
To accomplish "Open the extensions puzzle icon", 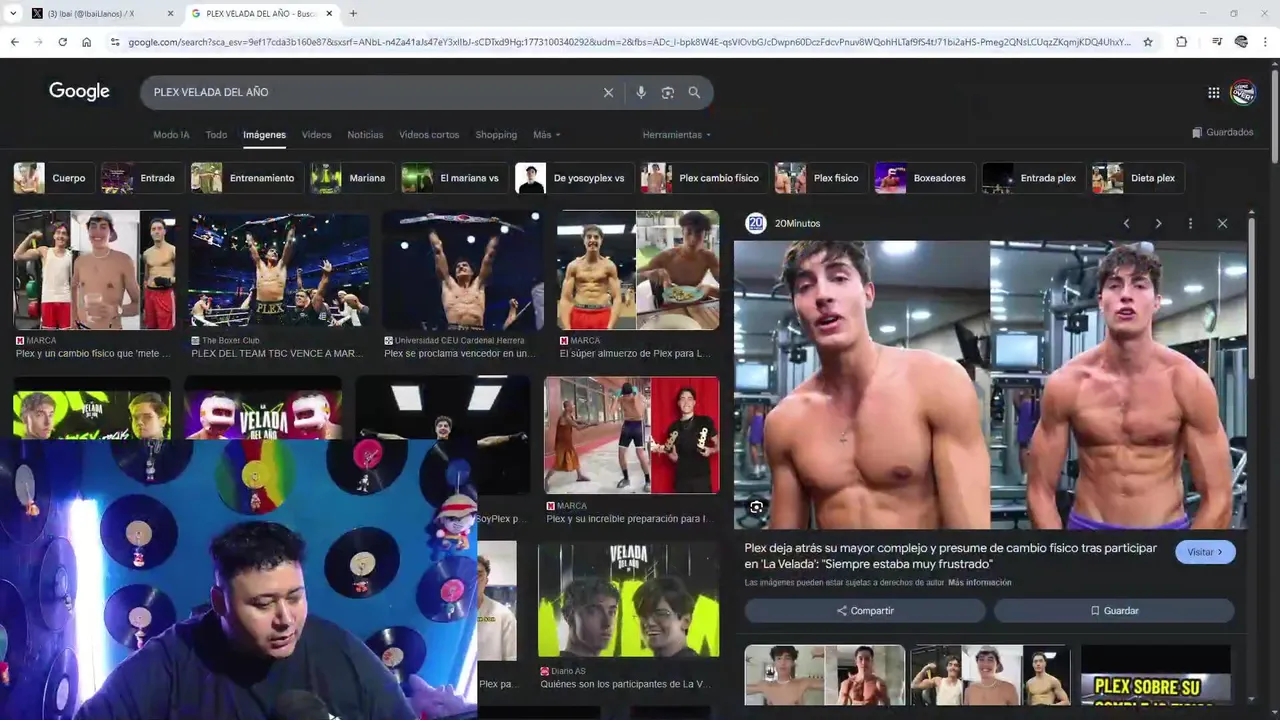I will 1181,42.
